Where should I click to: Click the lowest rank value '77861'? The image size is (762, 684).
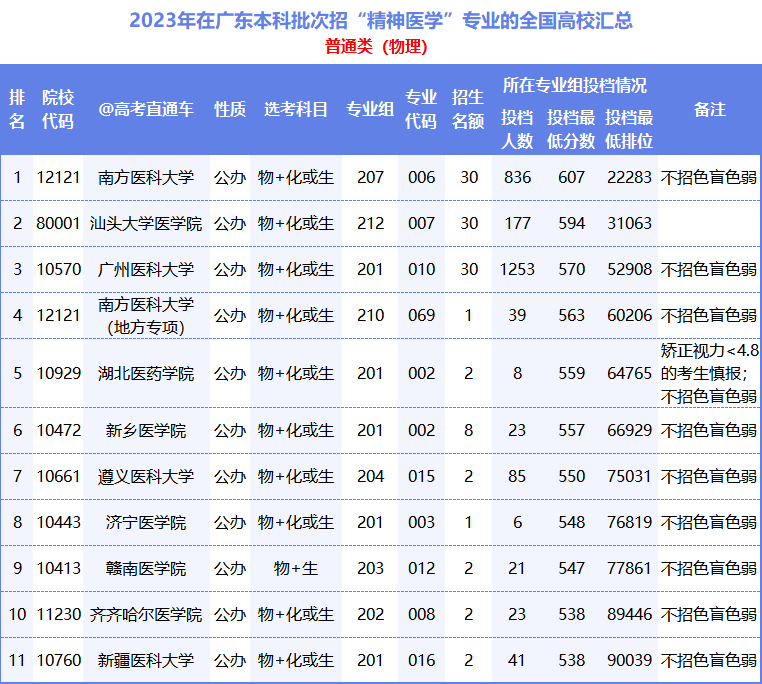629,568
